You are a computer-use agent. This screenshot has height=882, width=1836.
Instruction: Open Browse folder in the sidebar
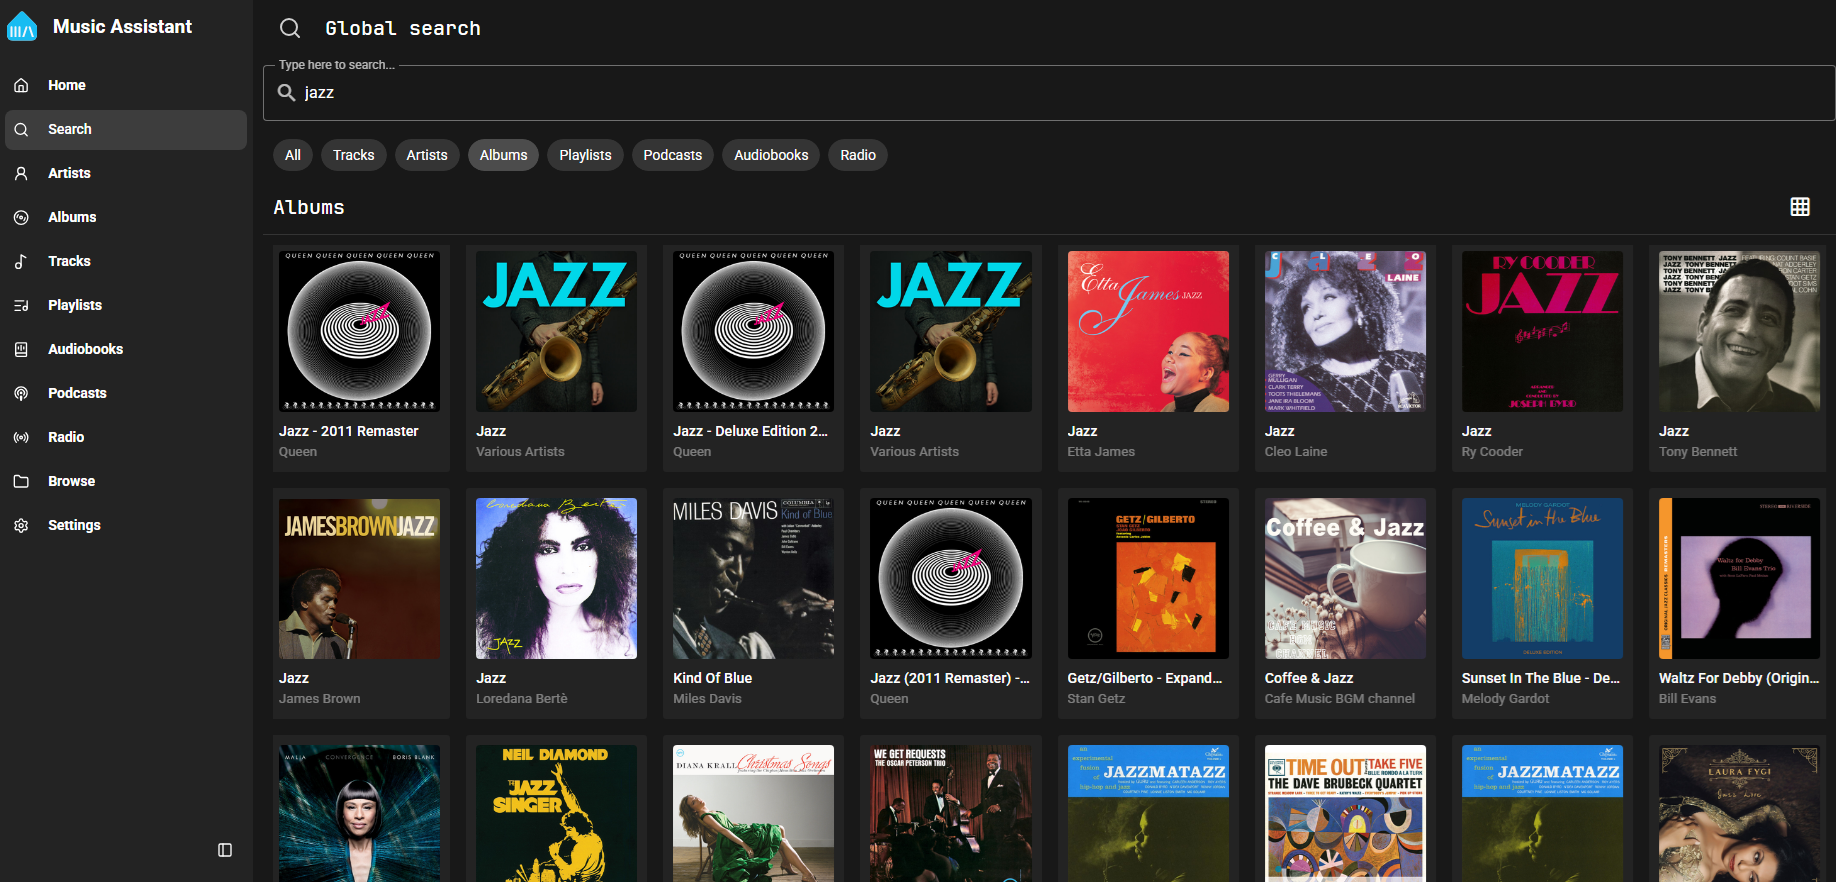coord(21,481)
